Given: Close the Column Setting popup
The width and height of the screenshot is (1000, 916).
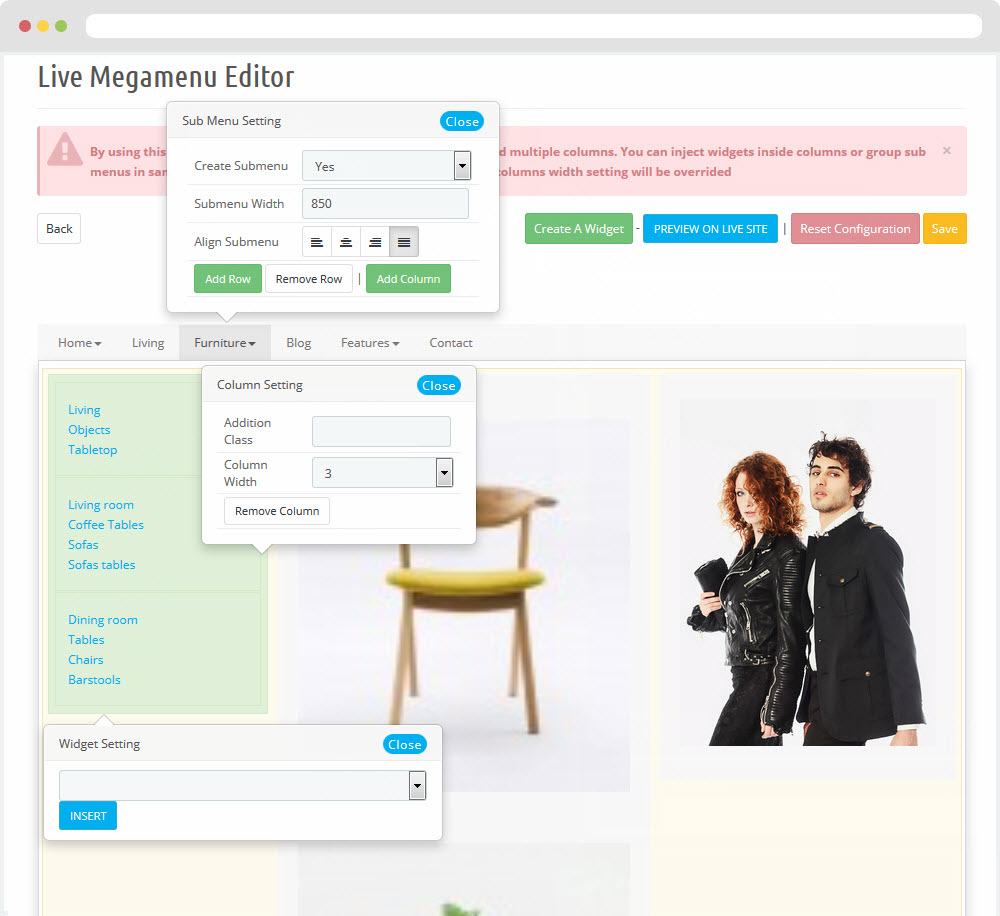Looking at the screenshot, I should (438, 385).
